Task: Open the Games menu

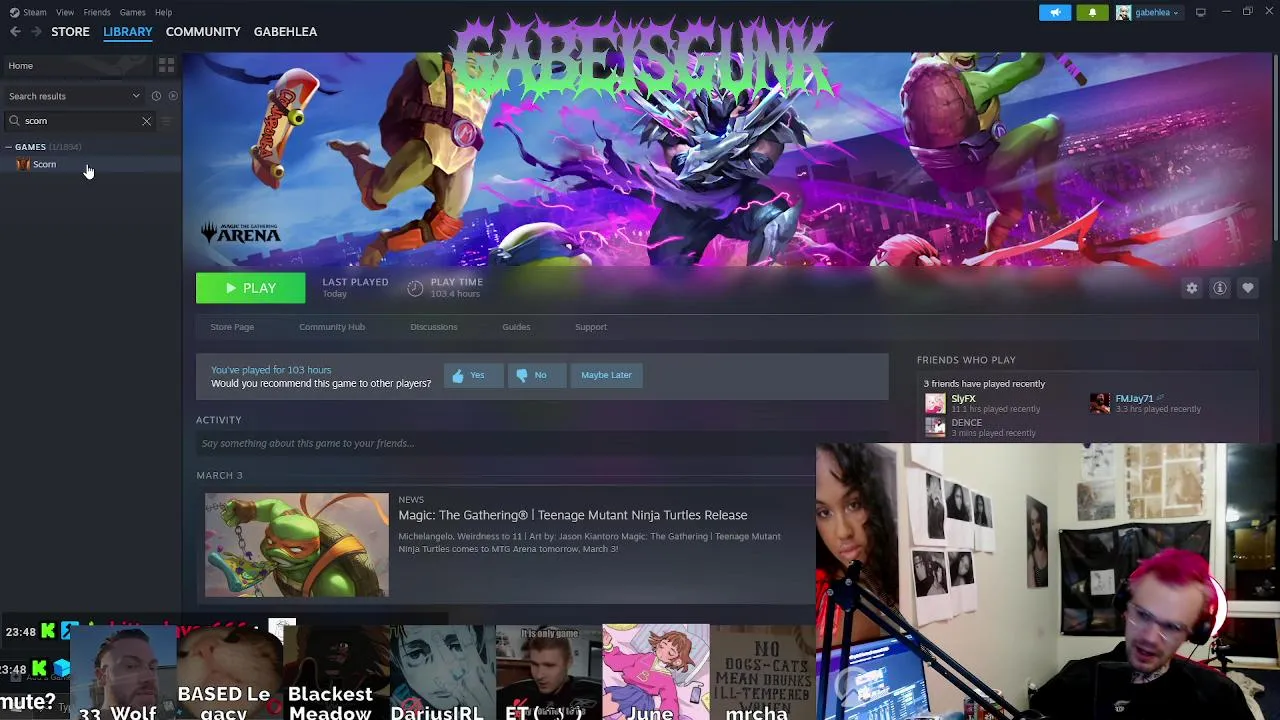Action: coord(132,12)
